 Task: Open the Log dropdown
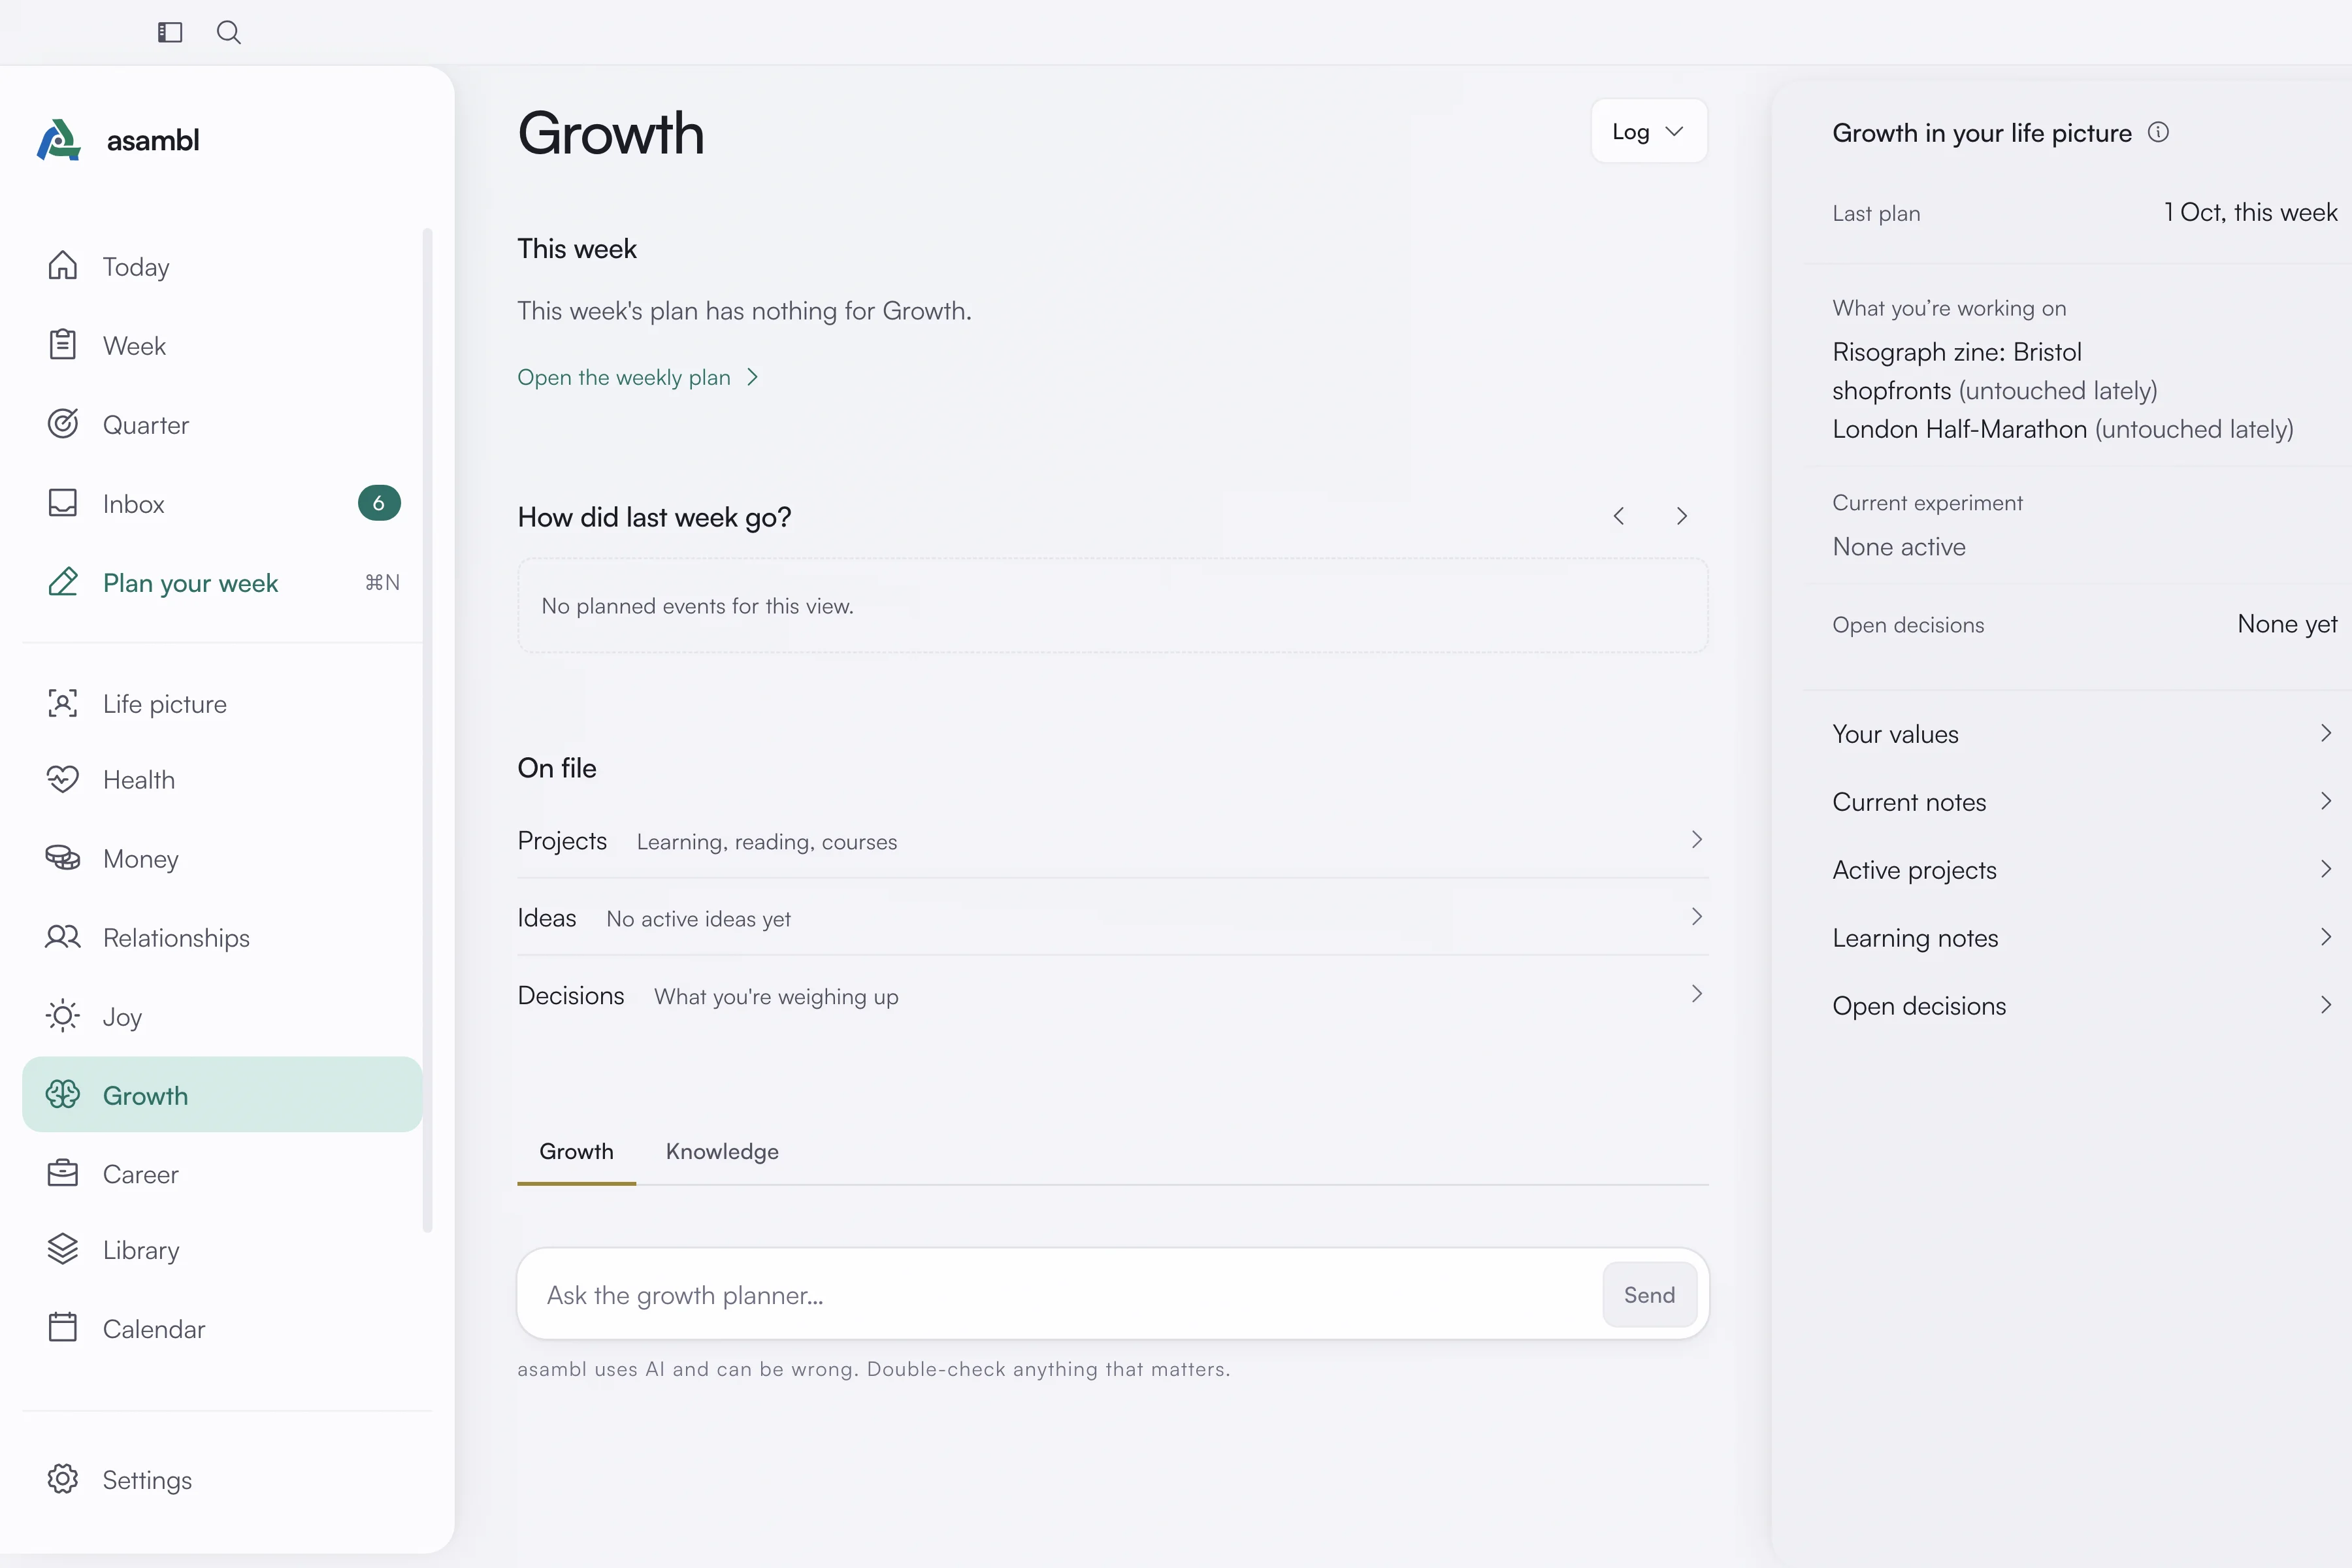[x=1648, y=131]
